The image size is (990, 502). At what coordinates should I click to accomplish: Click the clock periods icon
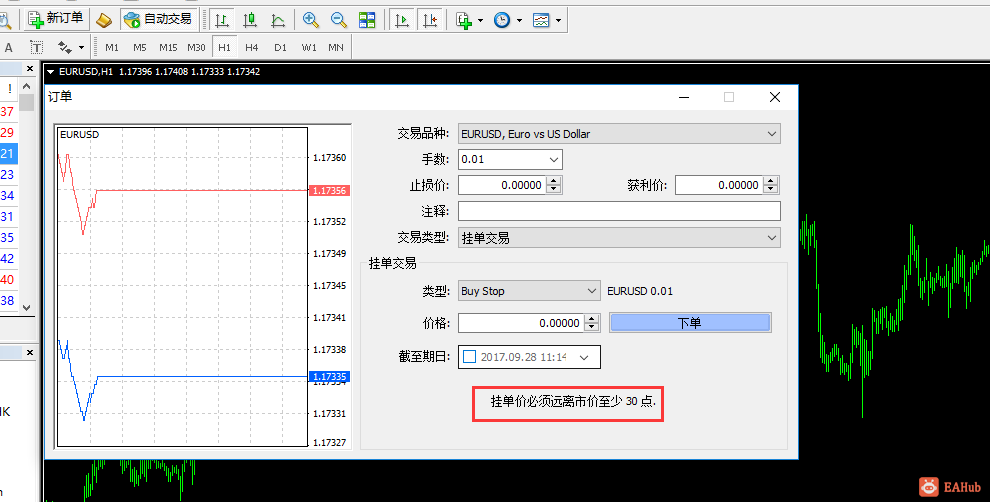pyautogui.click(x=502, y=20)
